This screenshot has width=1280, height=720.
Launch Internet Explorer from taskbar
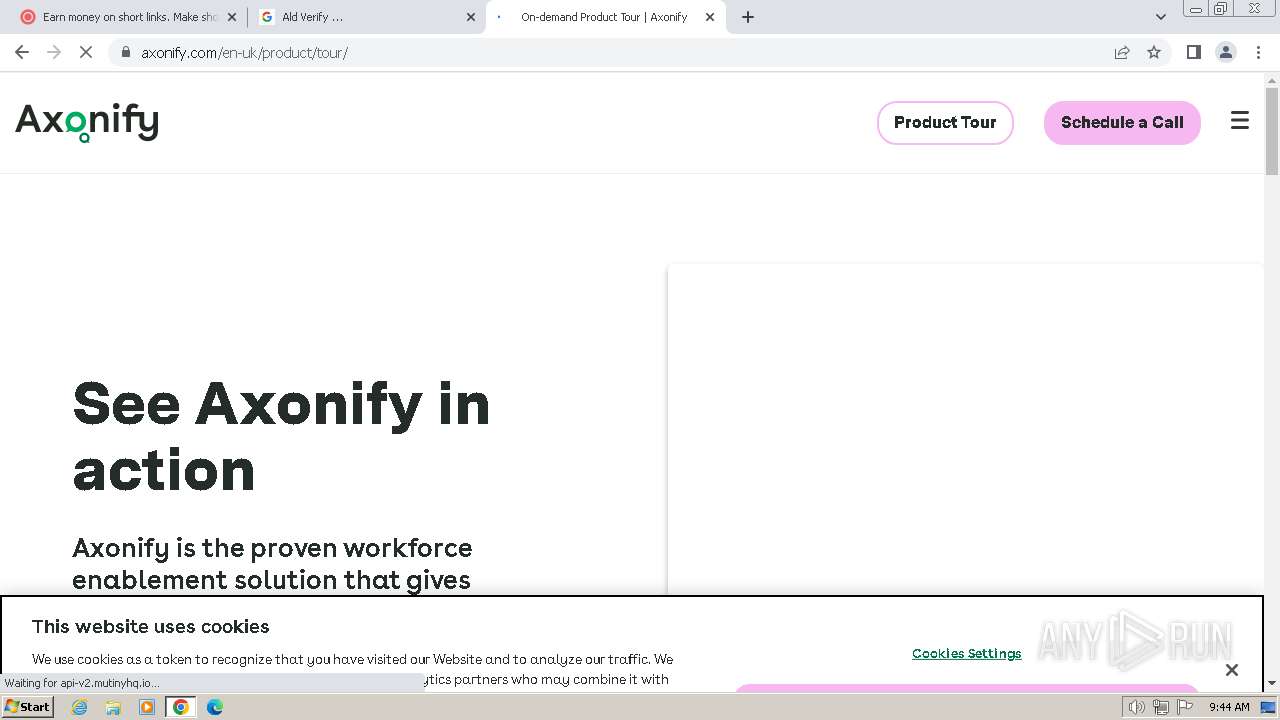pos(80,707)
